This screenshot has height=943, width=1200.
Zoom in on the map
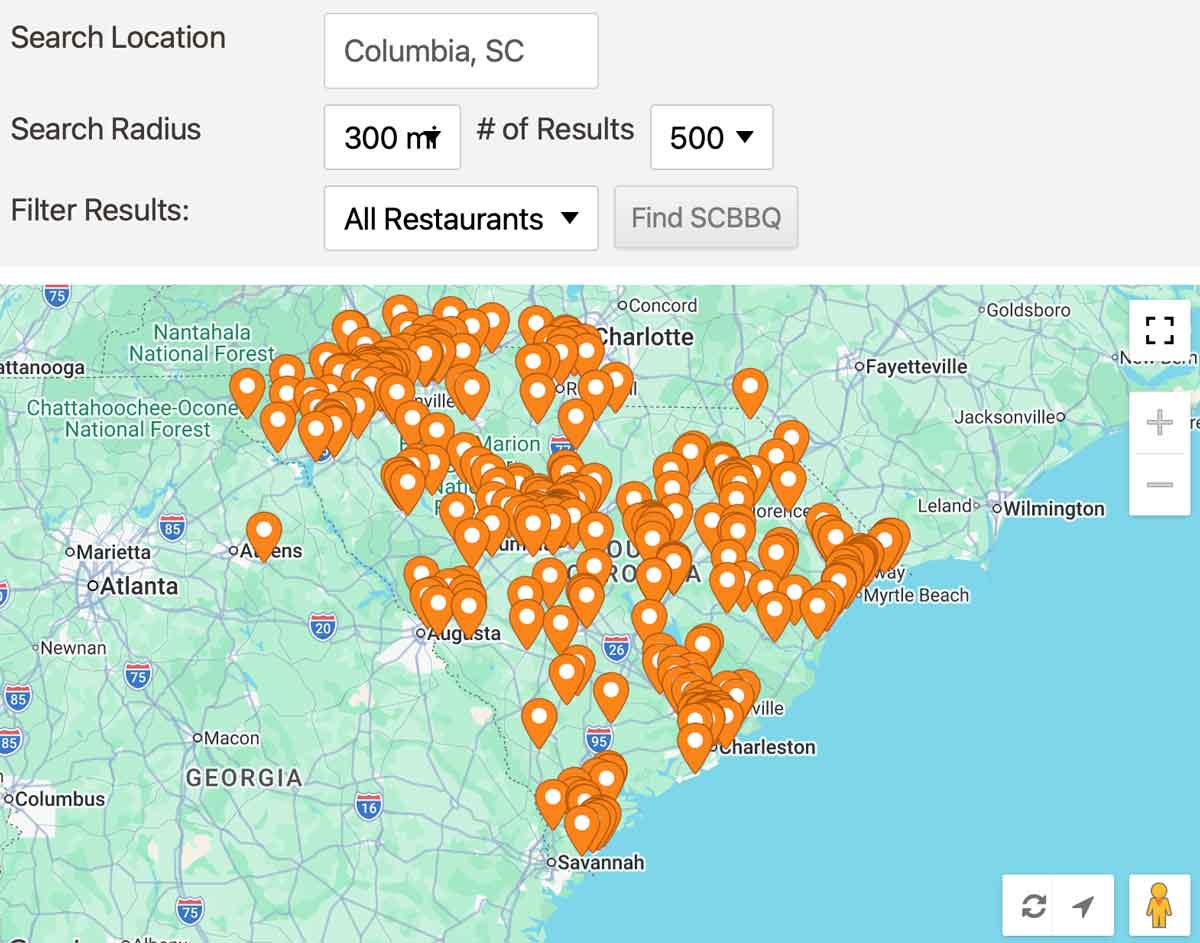click(1159, 423)
